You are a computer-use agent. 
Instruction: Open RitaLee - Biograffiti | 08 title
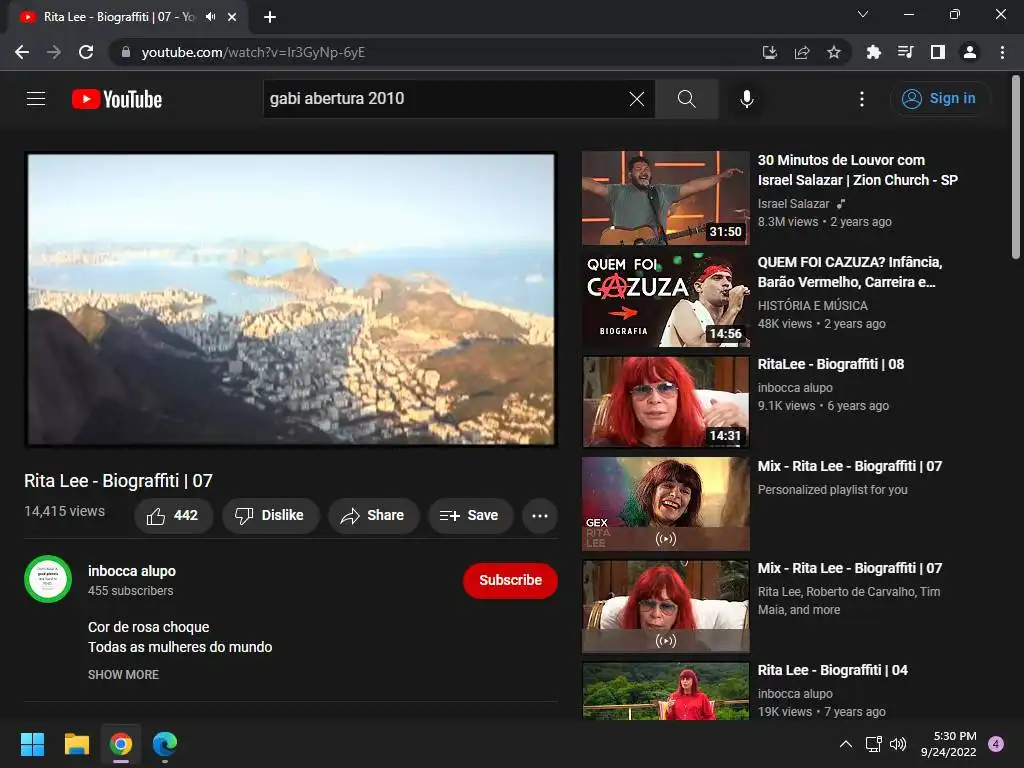831,364
